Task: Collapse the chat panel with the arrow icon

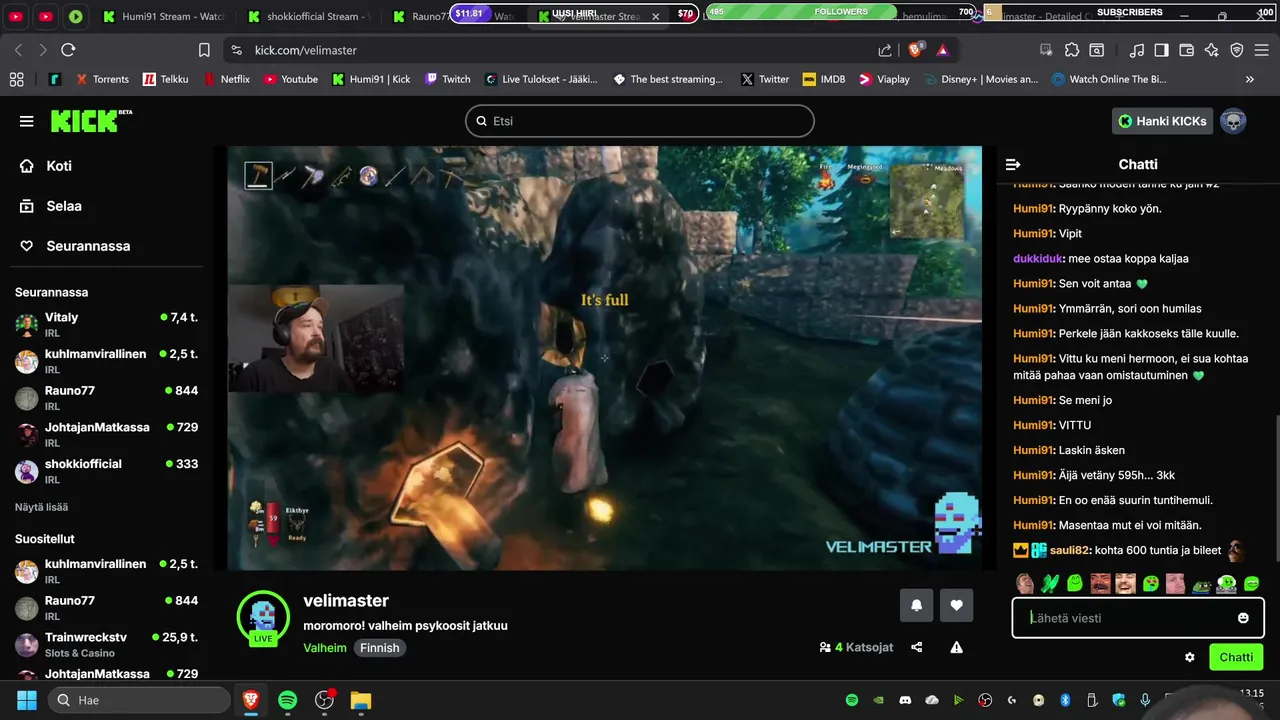Action: tap(1013, 164)
